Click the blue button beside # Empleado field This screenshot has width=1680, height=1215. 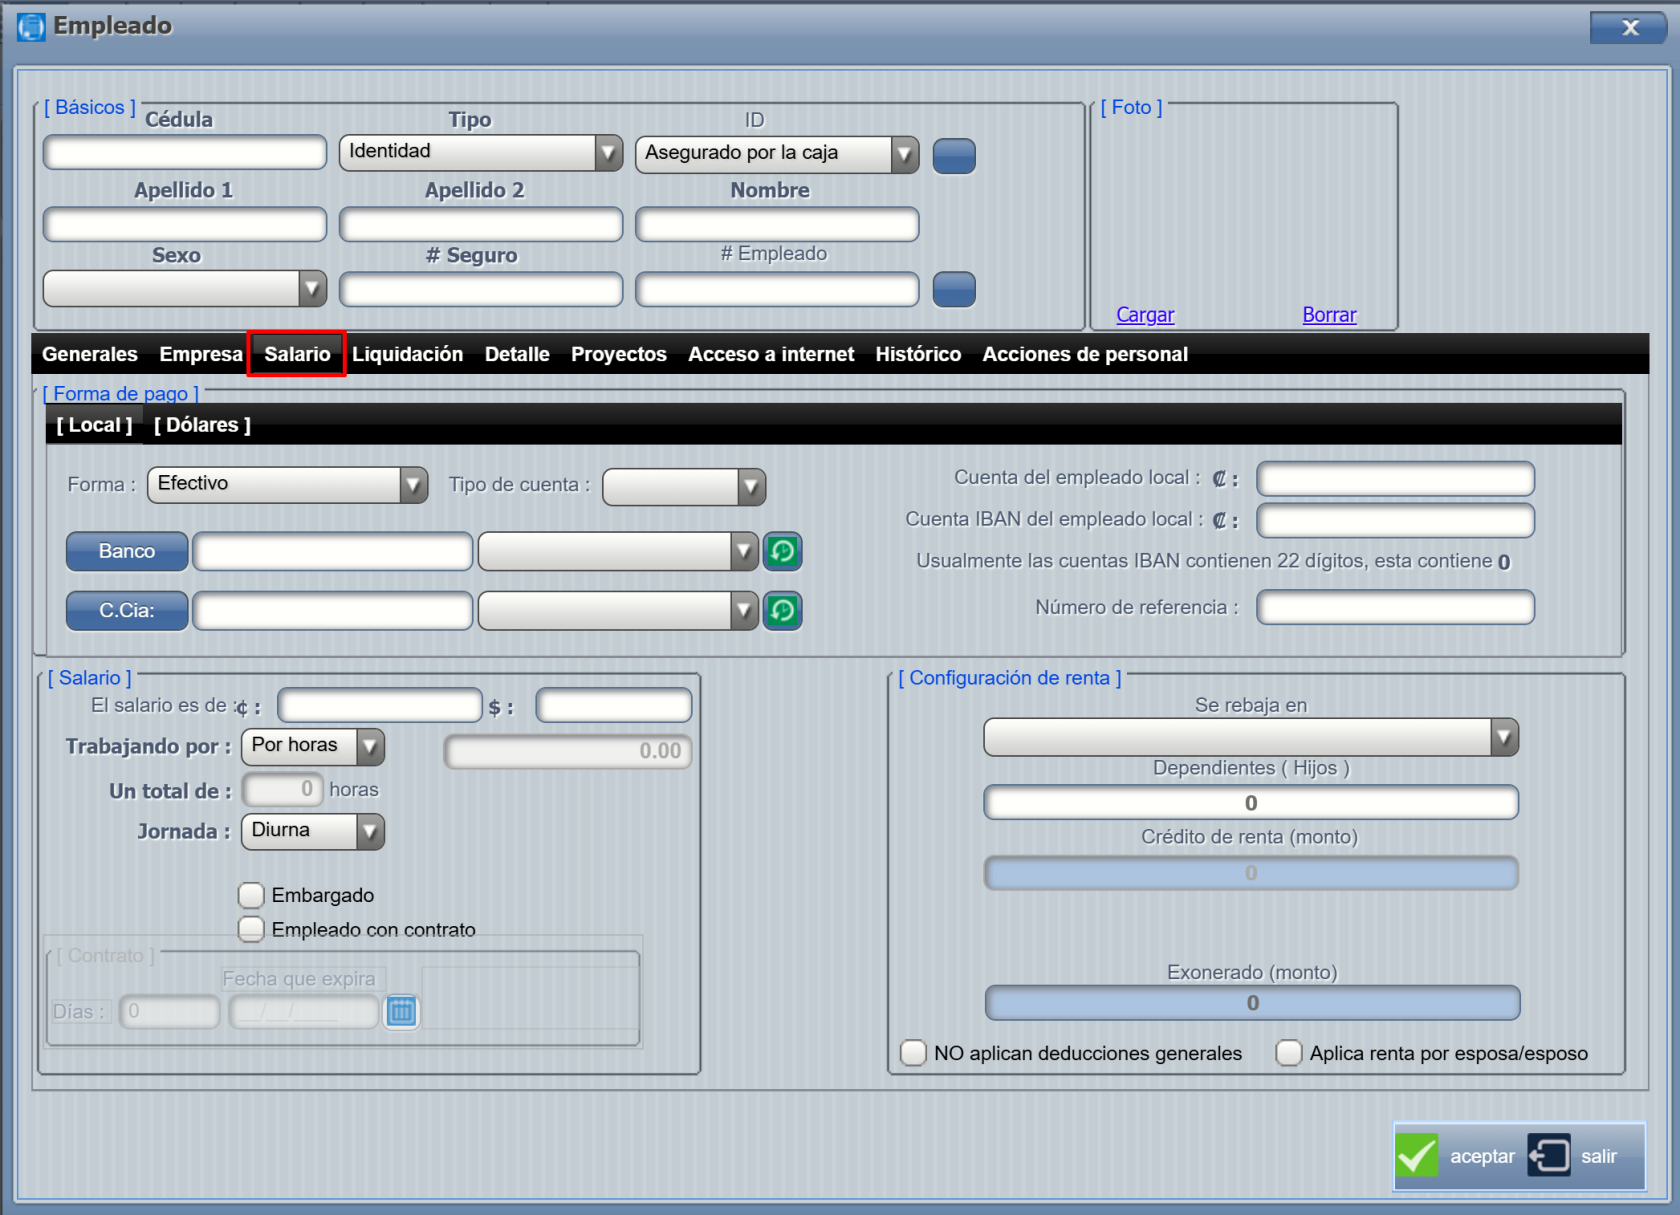(x=954, y=289)
